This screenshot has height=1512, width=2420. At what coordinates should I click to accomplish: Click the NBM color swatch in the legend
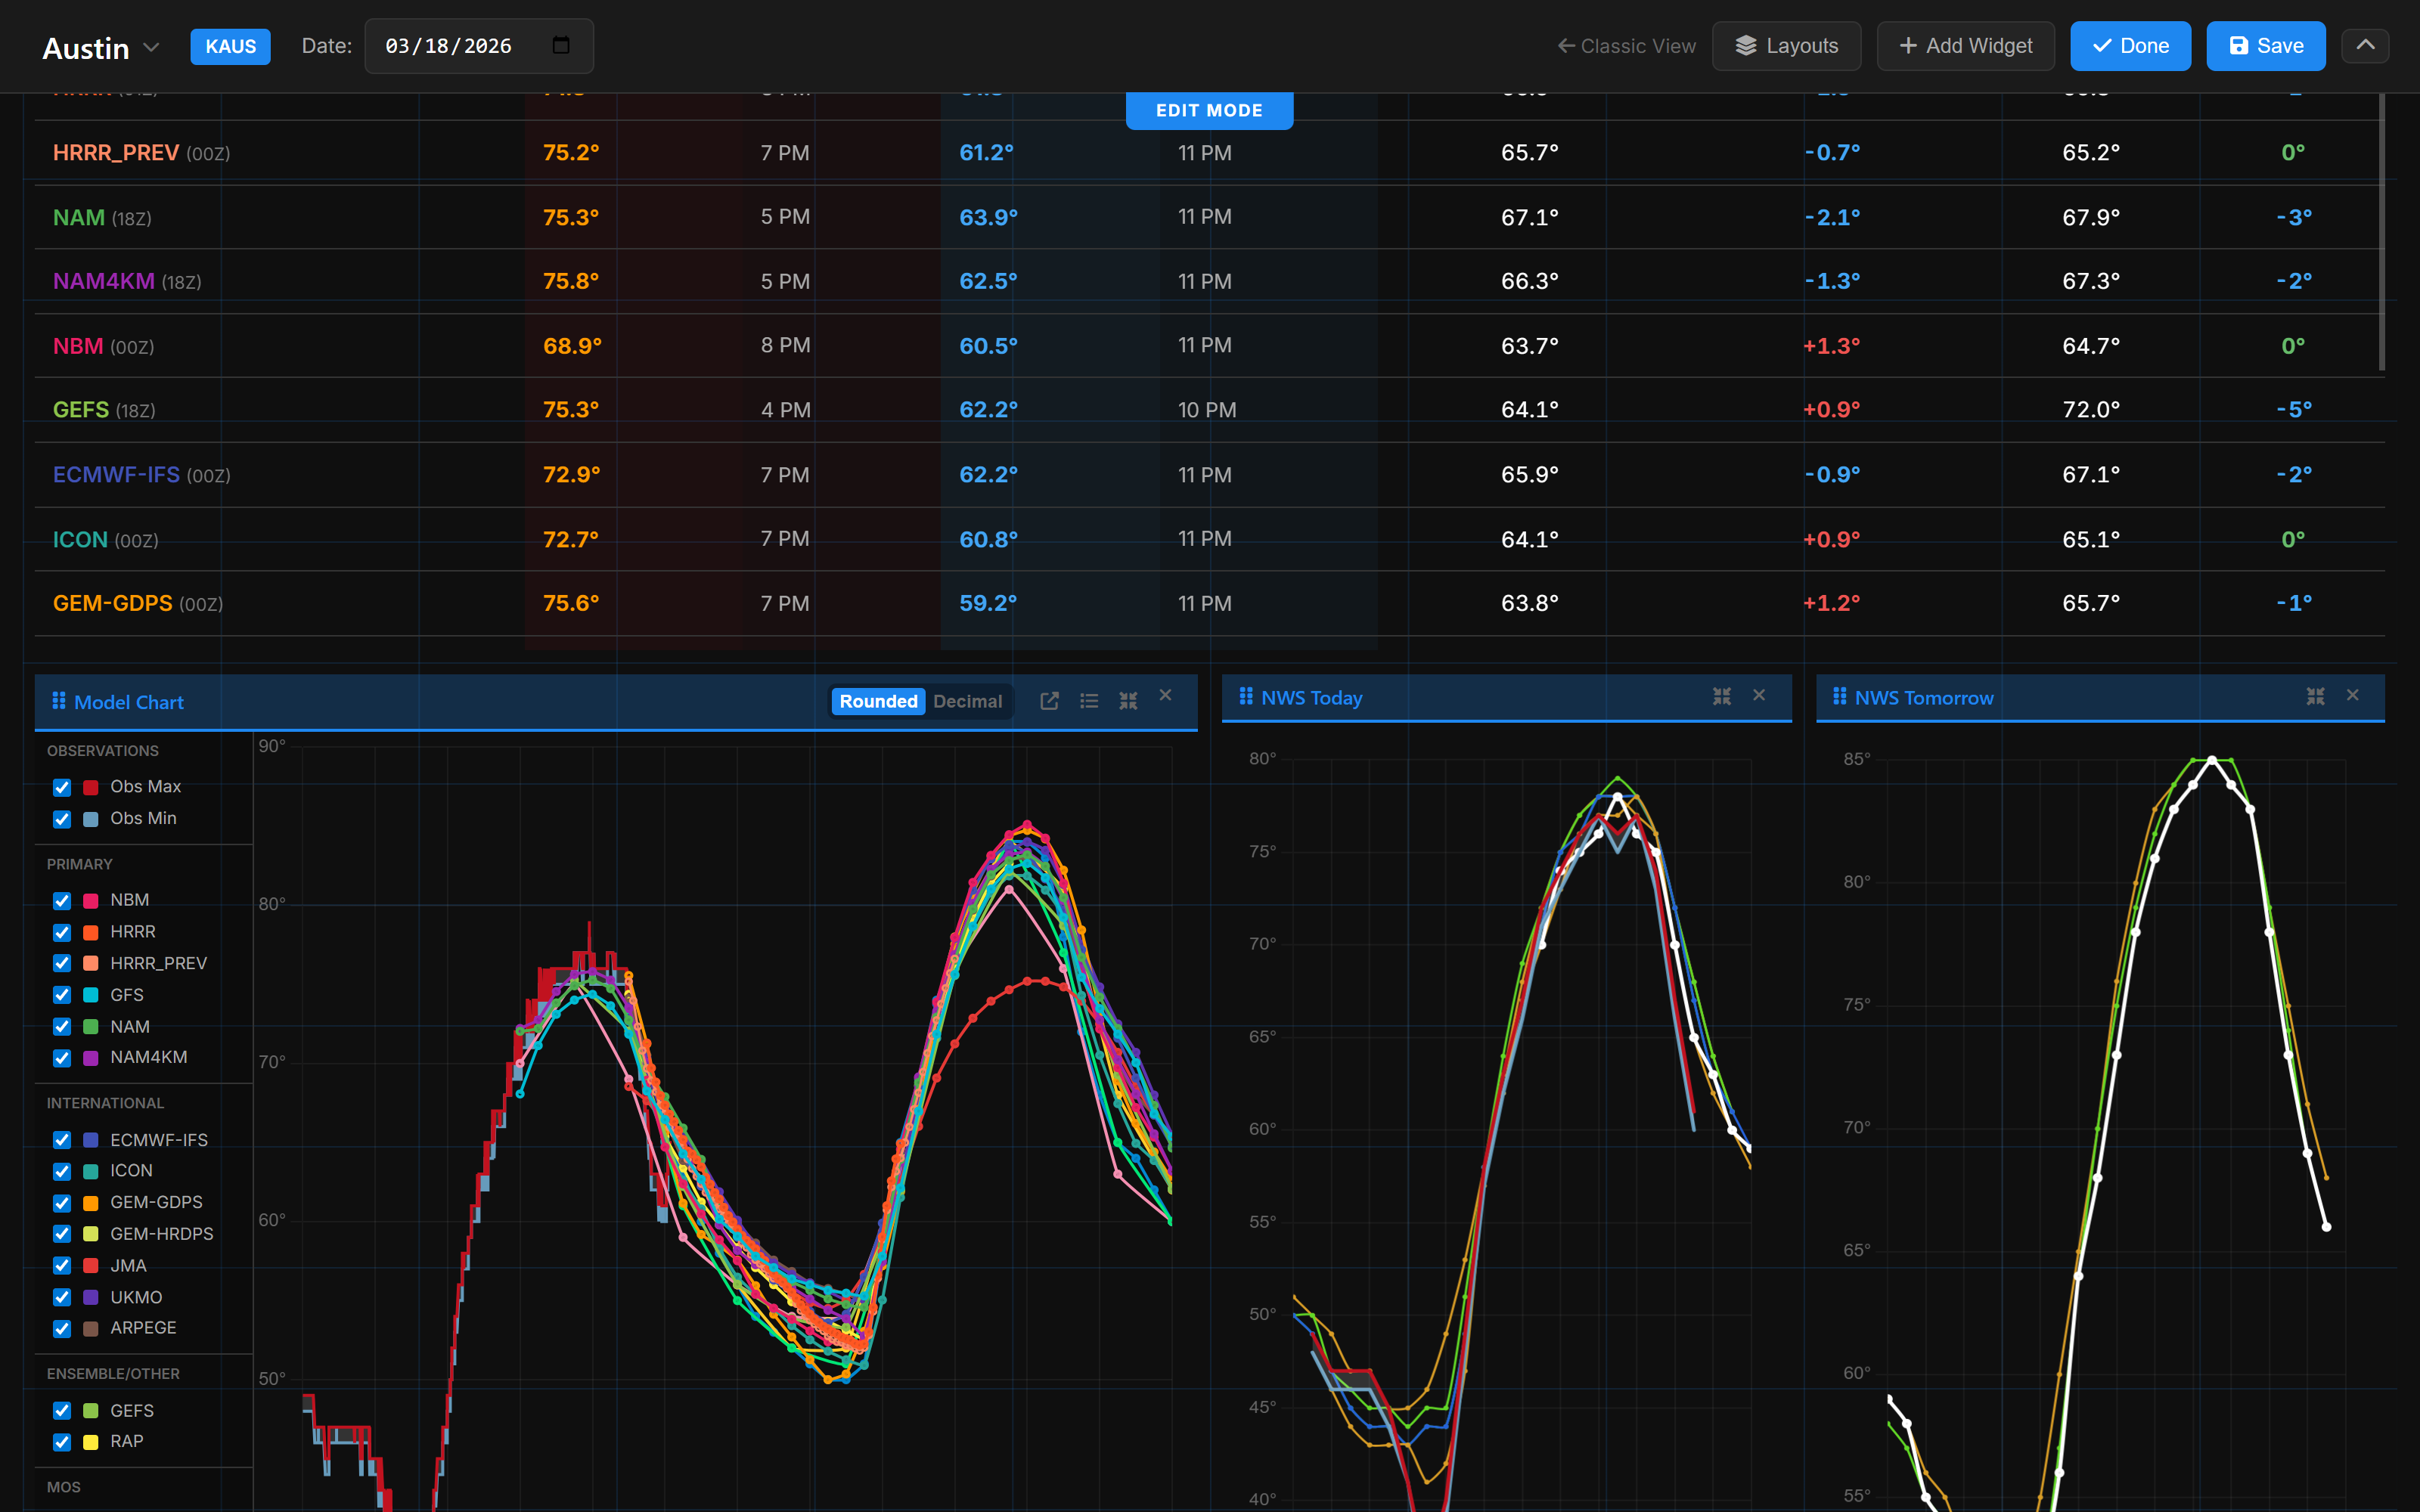point(89,900)
